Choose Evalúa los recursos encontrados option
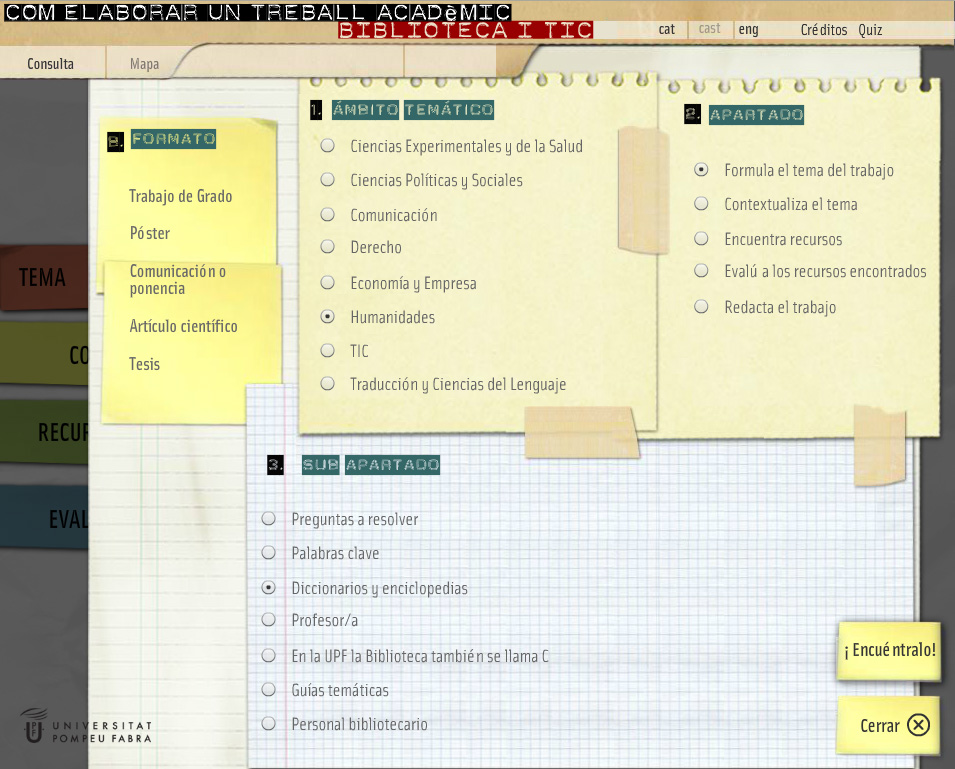This screenshot has height=769, width=955. pos(701,270)
